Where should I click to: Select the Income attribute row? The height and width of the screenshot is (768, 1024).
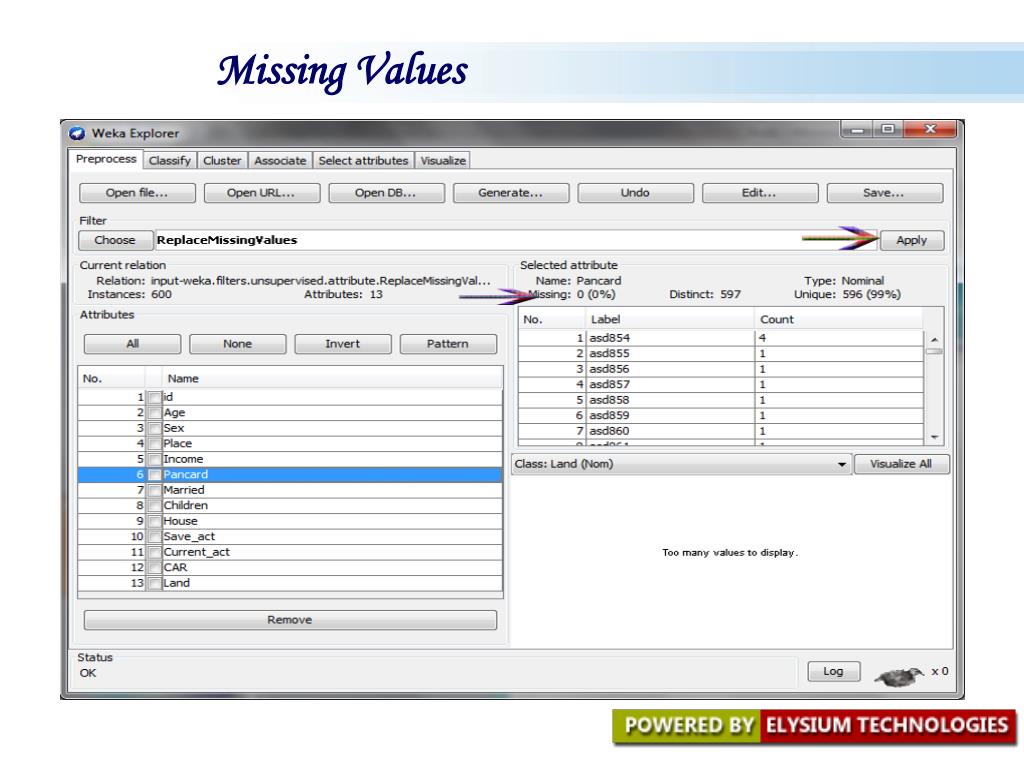click(290, 459)
